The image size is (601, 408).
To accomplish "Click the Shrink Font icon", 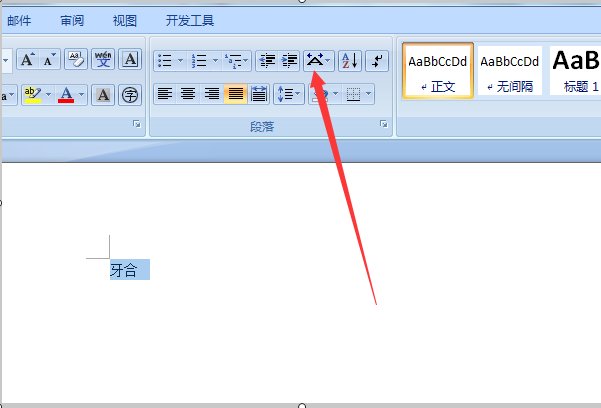I will [x=49, y=59].
